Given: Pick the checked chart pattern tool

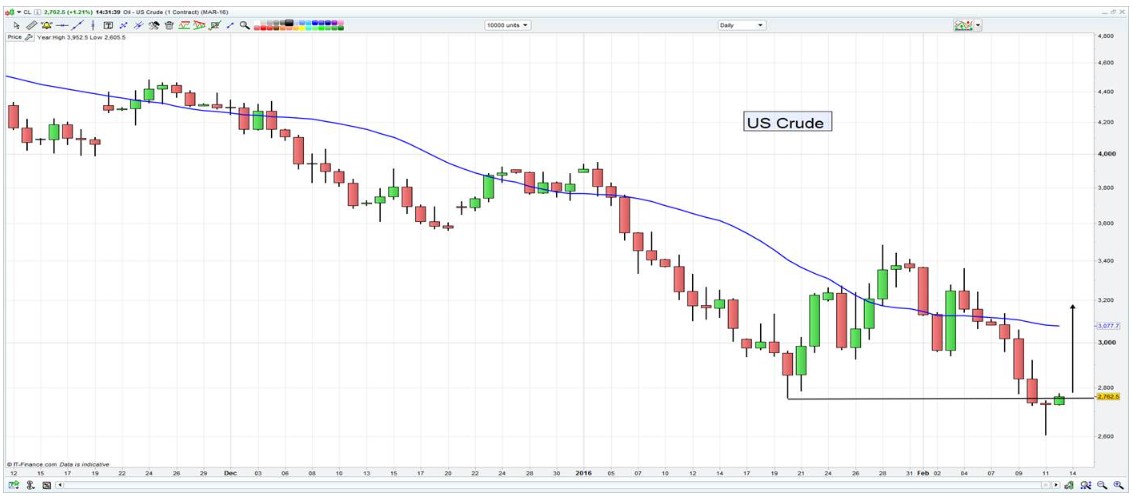Looking at the screenshot, I should tap(214, 25).
